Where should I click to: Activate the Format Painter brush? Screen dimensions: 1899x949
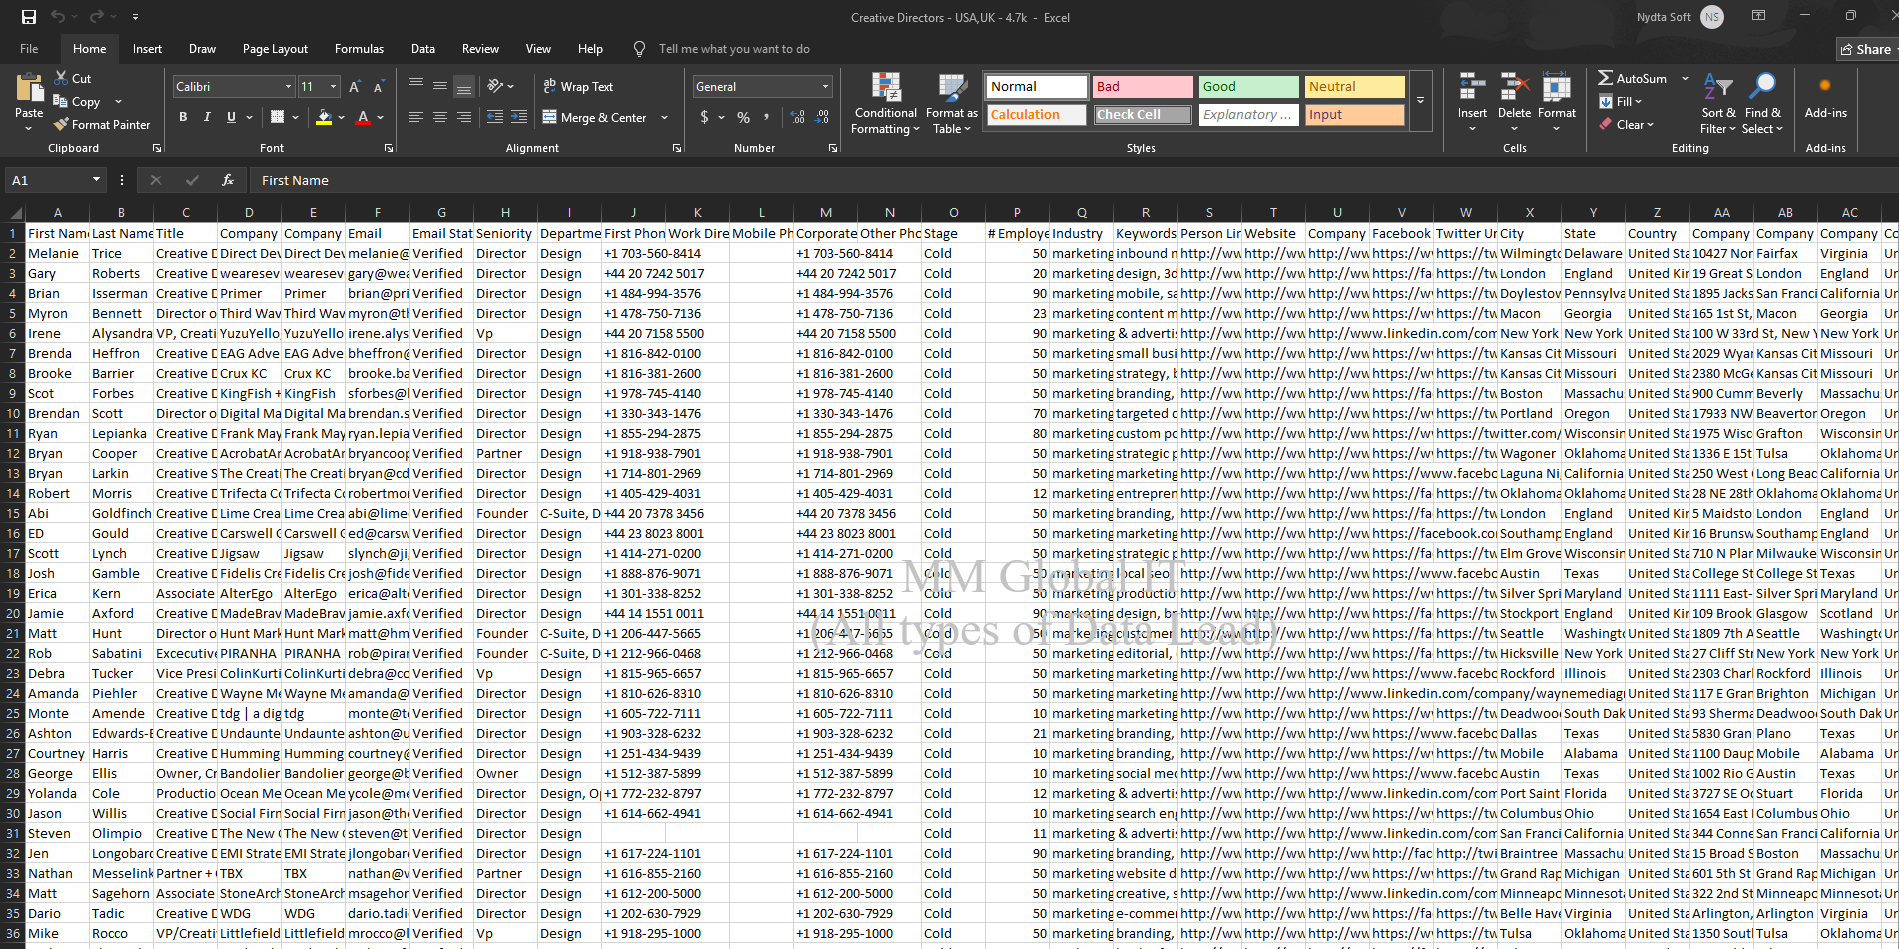pyautogui.click(x=62, y=125)
